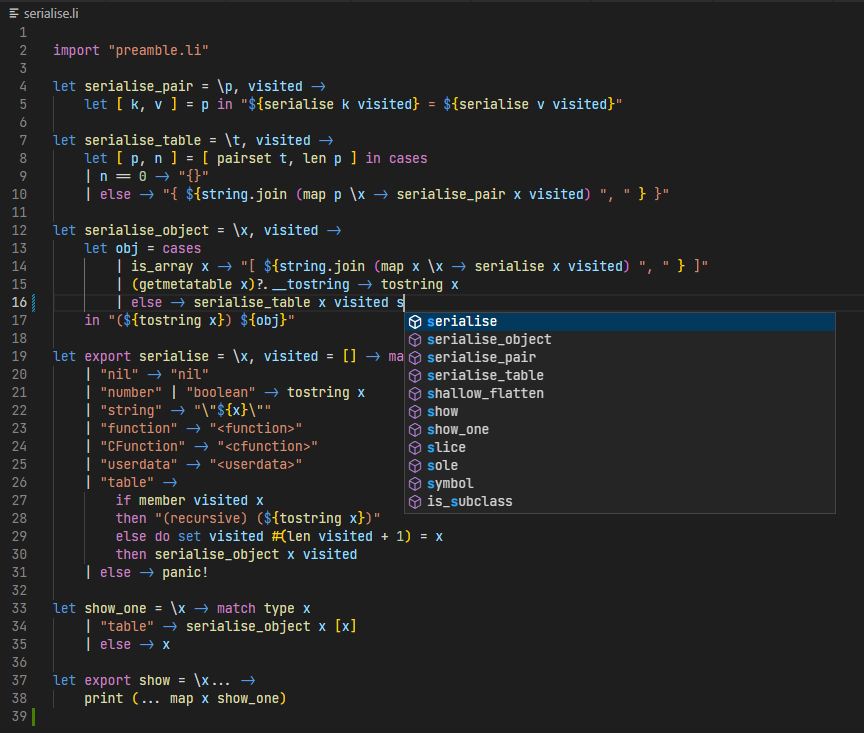864x733 pixels.
Task: Pick 'sole' in the completion popup
Action: (x=620, y=466)
